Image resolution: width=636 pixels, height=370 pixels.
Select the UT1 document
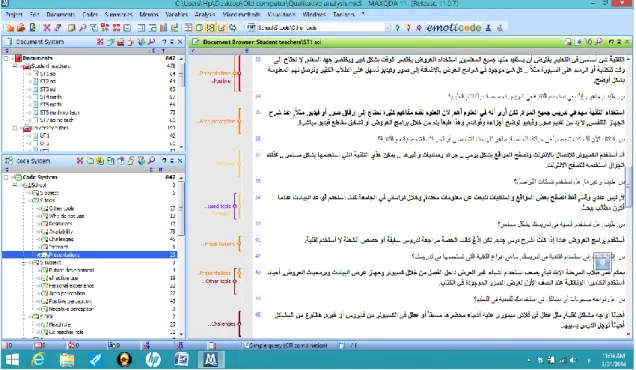click(45, 136)
